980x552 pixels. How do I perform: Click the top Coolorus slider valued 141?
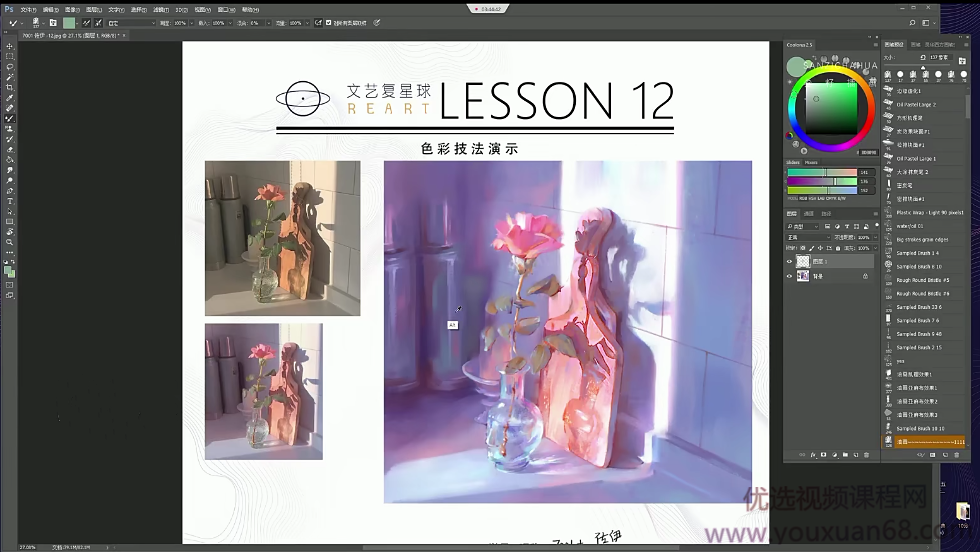pos(821,172)
